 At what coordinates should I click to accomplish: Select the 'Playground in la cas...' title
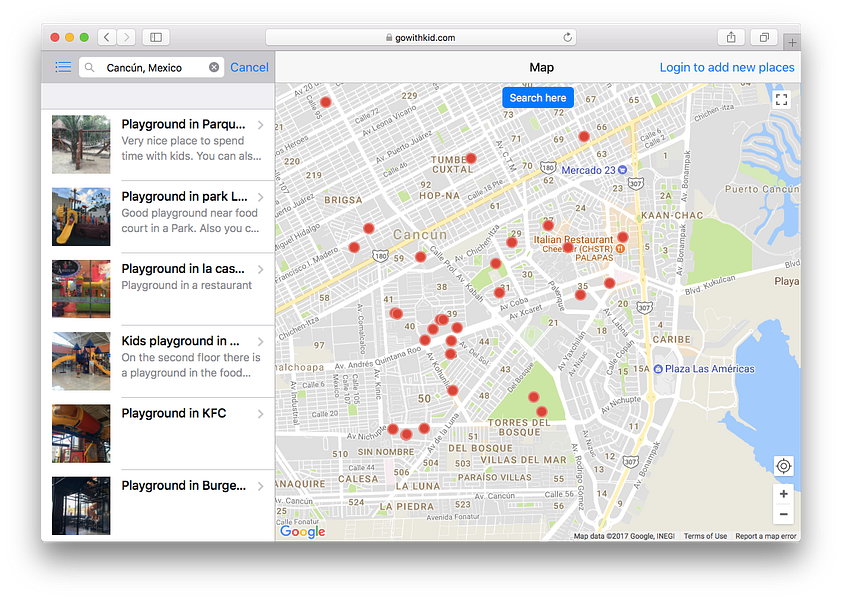[183, 269]
